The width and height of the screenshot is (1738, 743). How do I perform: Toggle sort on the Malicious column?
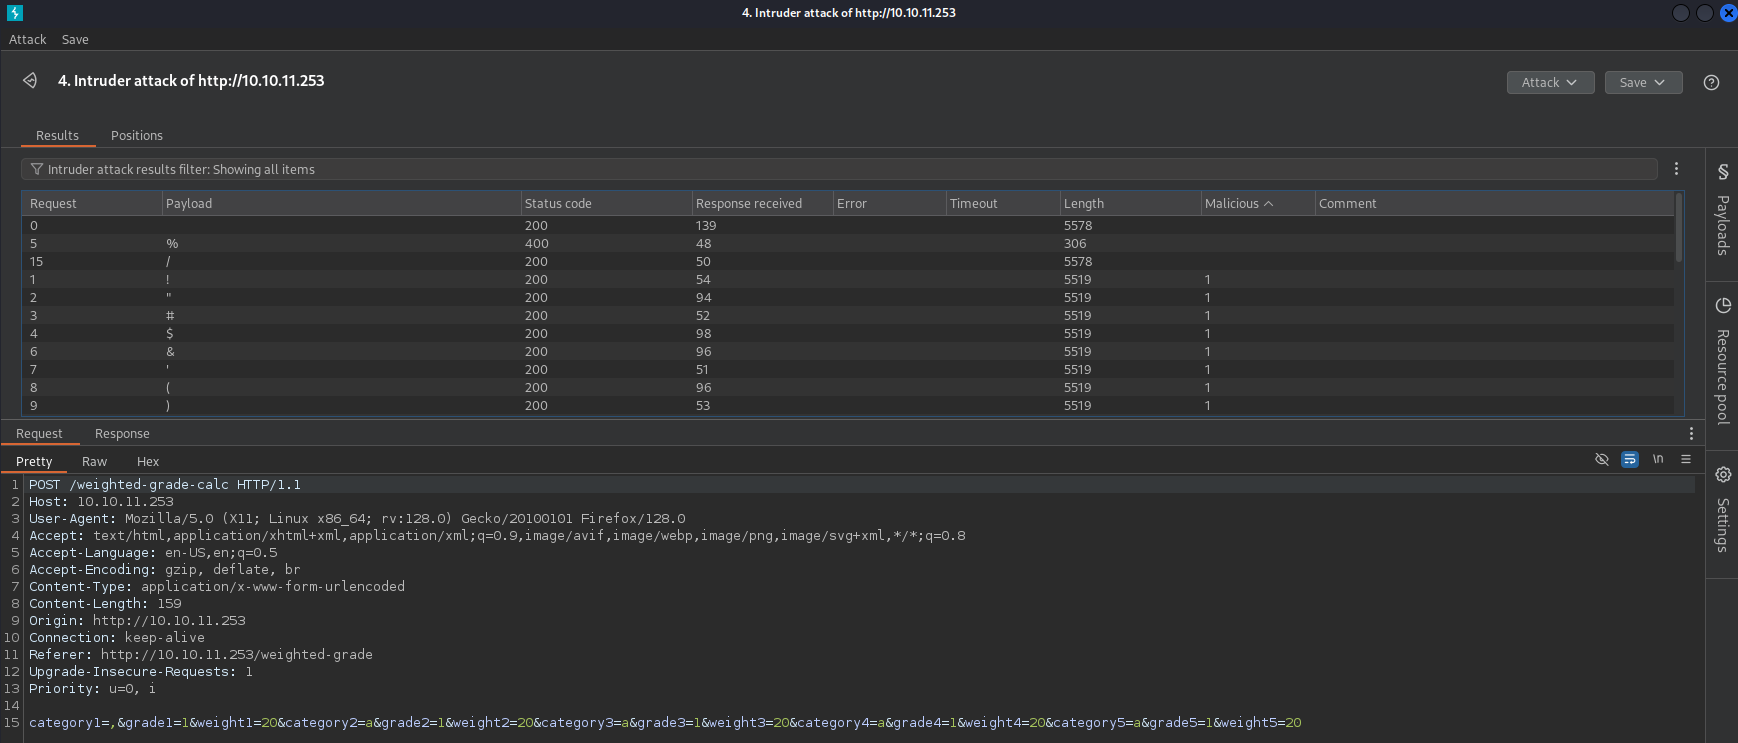coord(1257,203)
